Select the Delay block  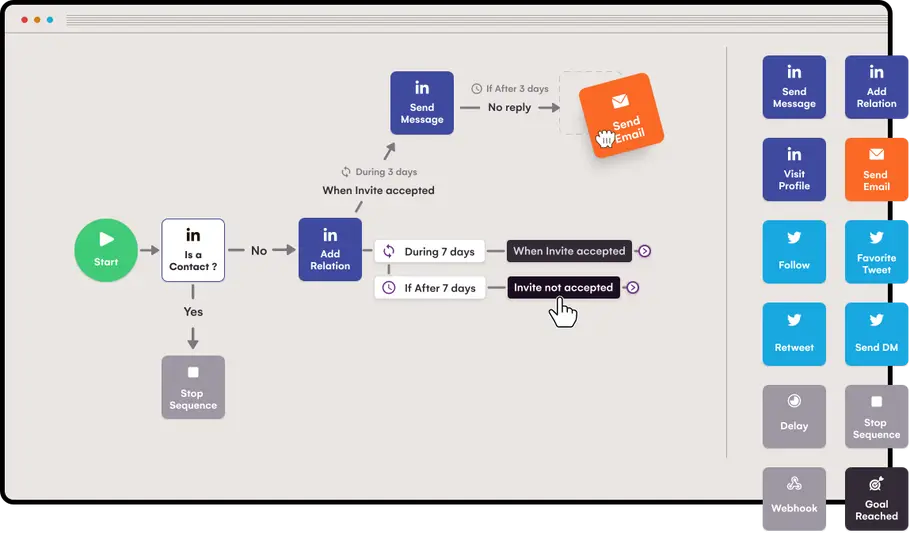tap(794, 417)
